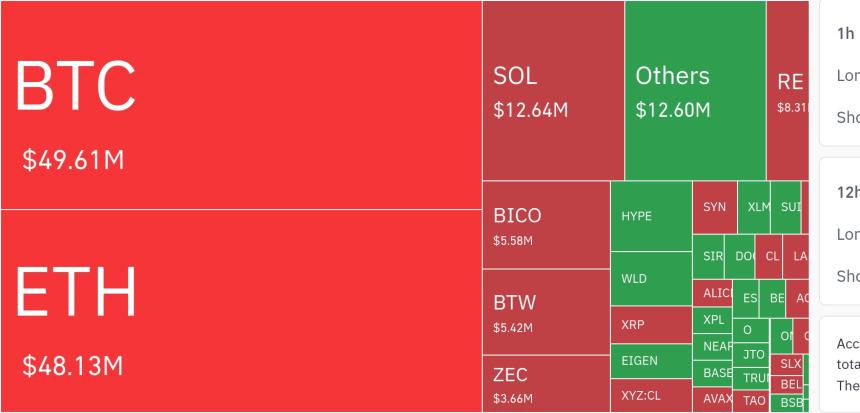This screenshot has height=413, width=860.
Task: Select the green XPL tile
Action: click(712, 320)
